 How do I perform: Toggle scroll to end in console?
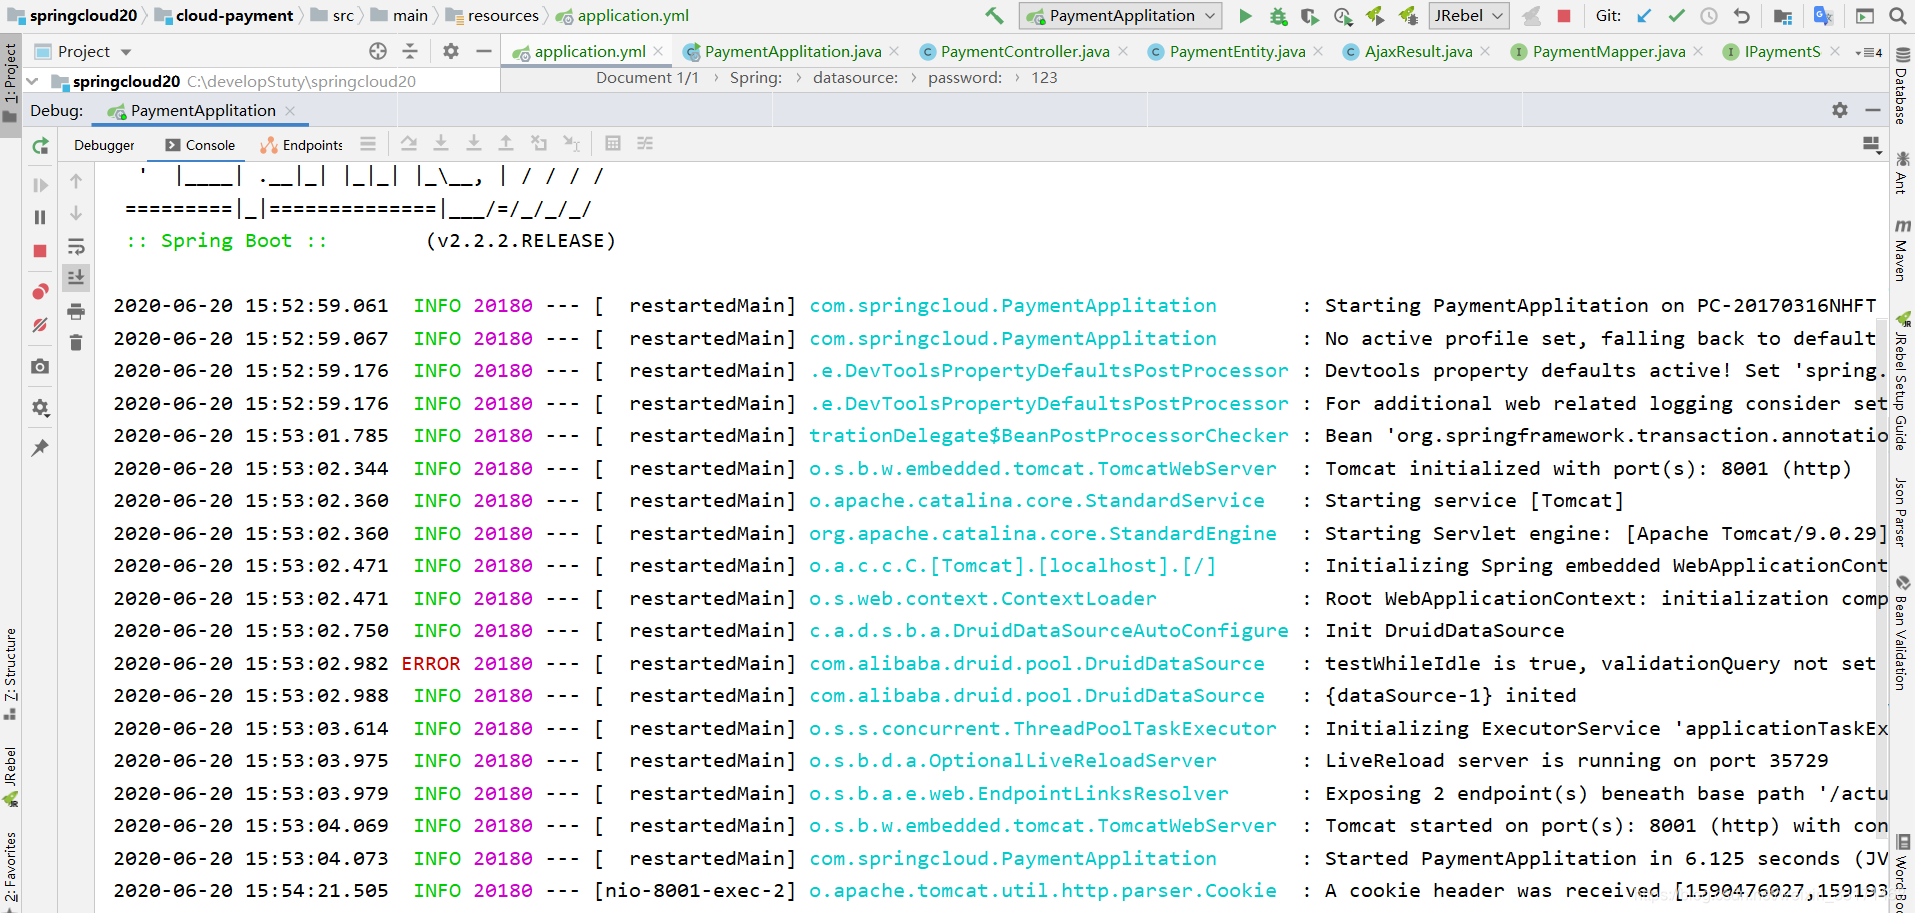pyautogui.click(x=76, y=277)
